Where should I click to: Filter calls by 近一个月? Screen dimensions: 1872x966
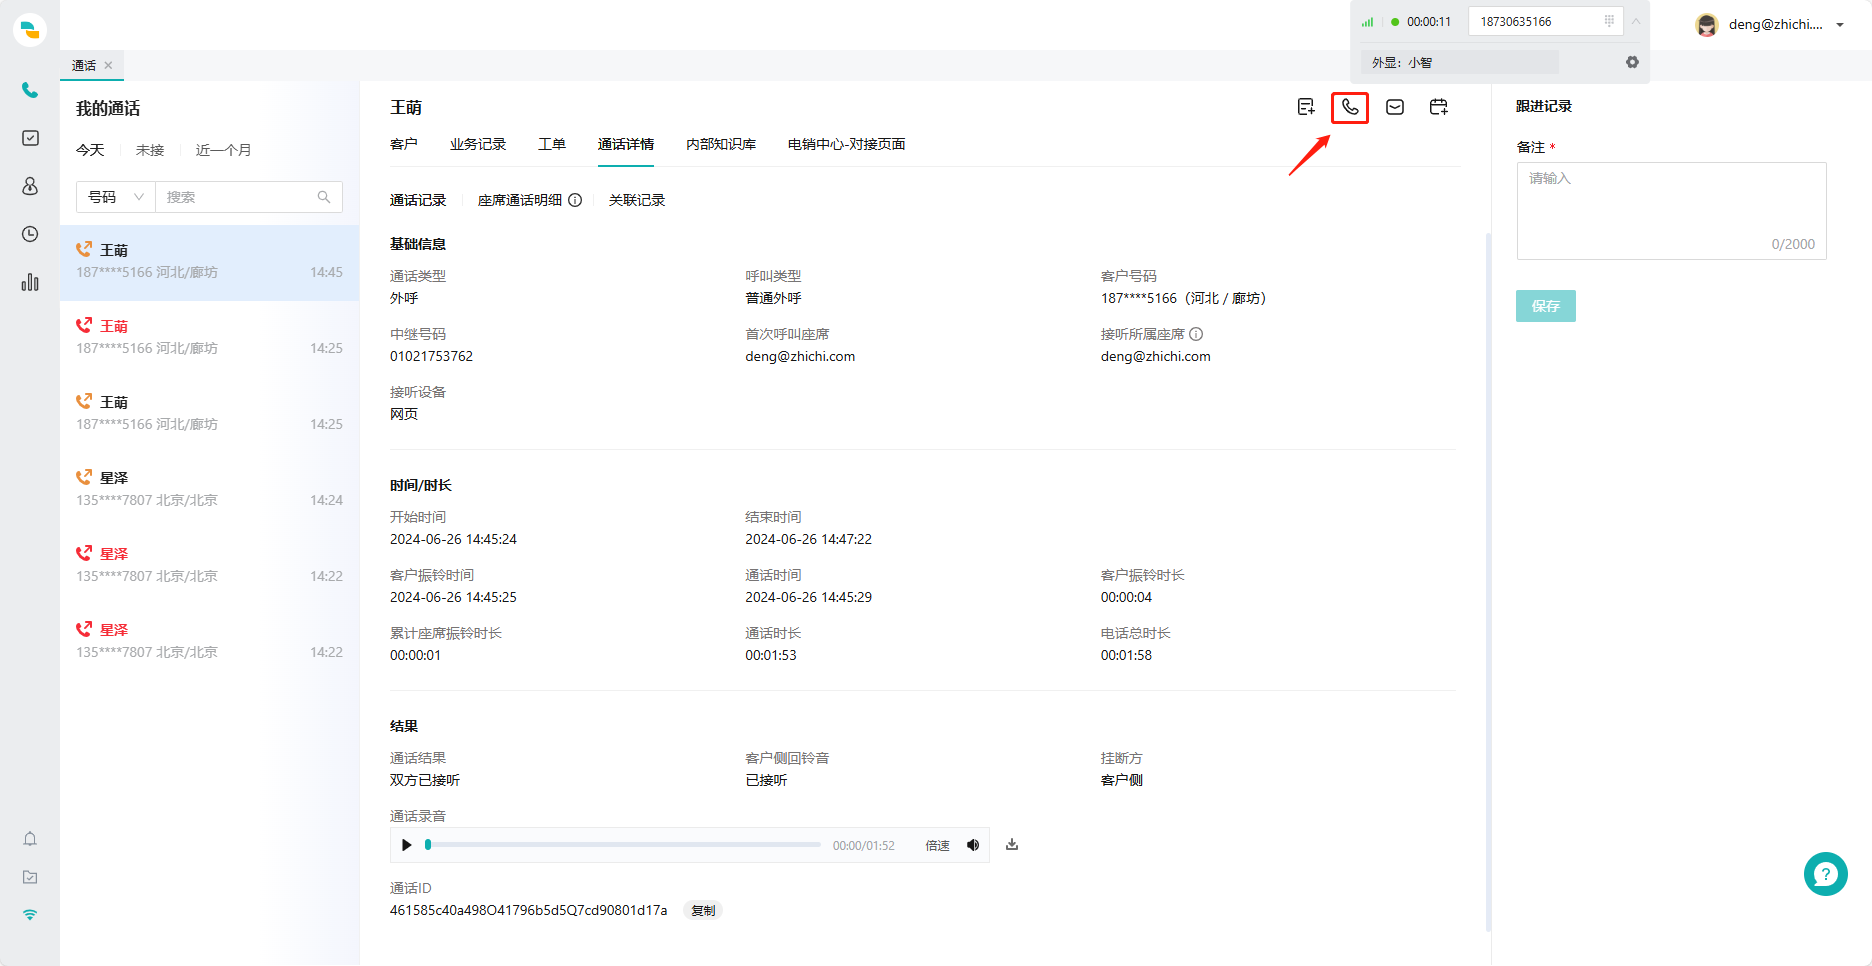pos(224,150)
